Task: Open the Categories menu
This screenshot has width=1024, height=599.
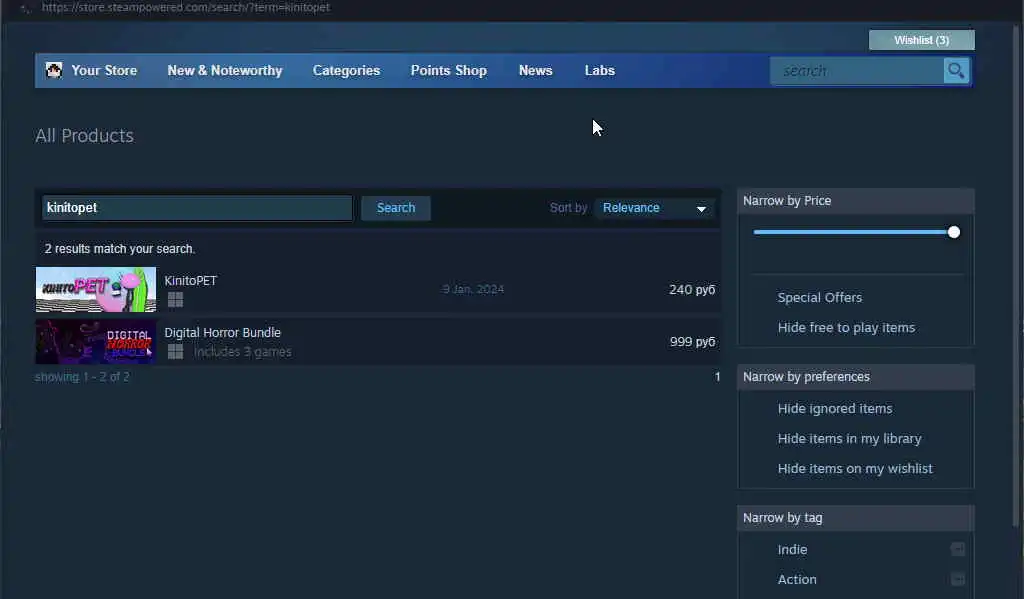Action: click(346, 71)
